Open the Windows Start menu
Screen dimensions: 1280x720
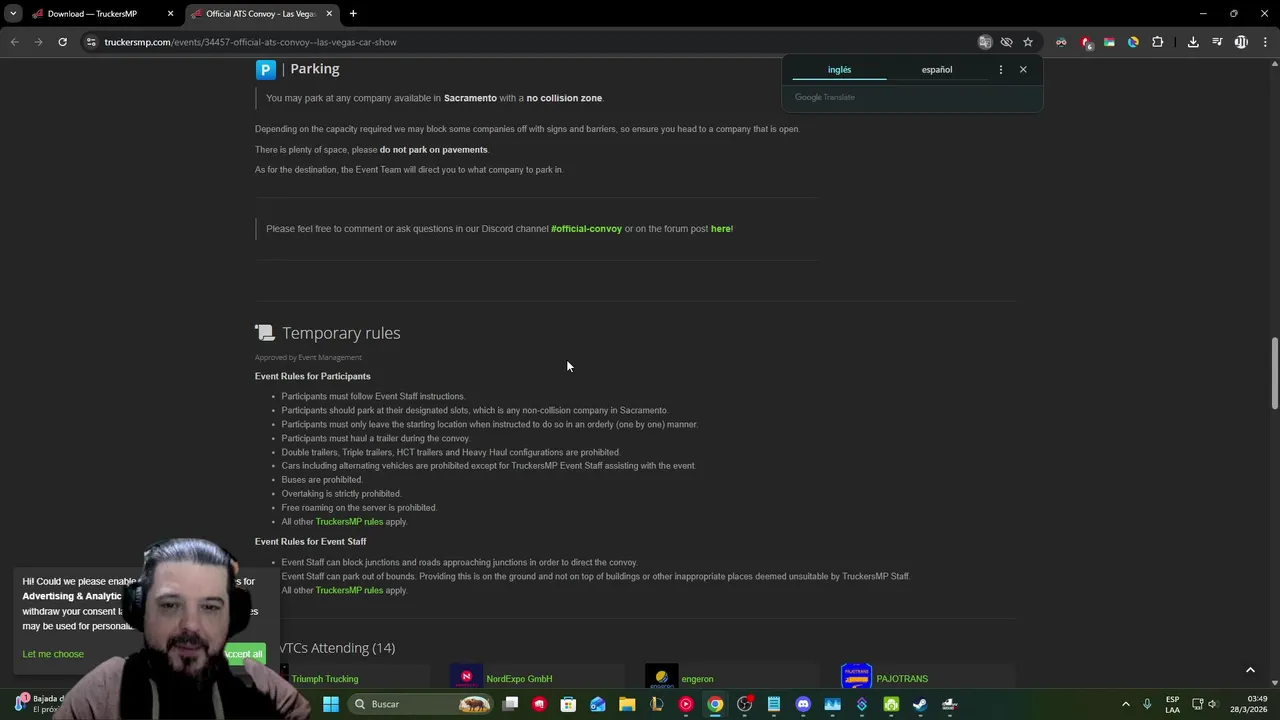[x=331, y=704]
